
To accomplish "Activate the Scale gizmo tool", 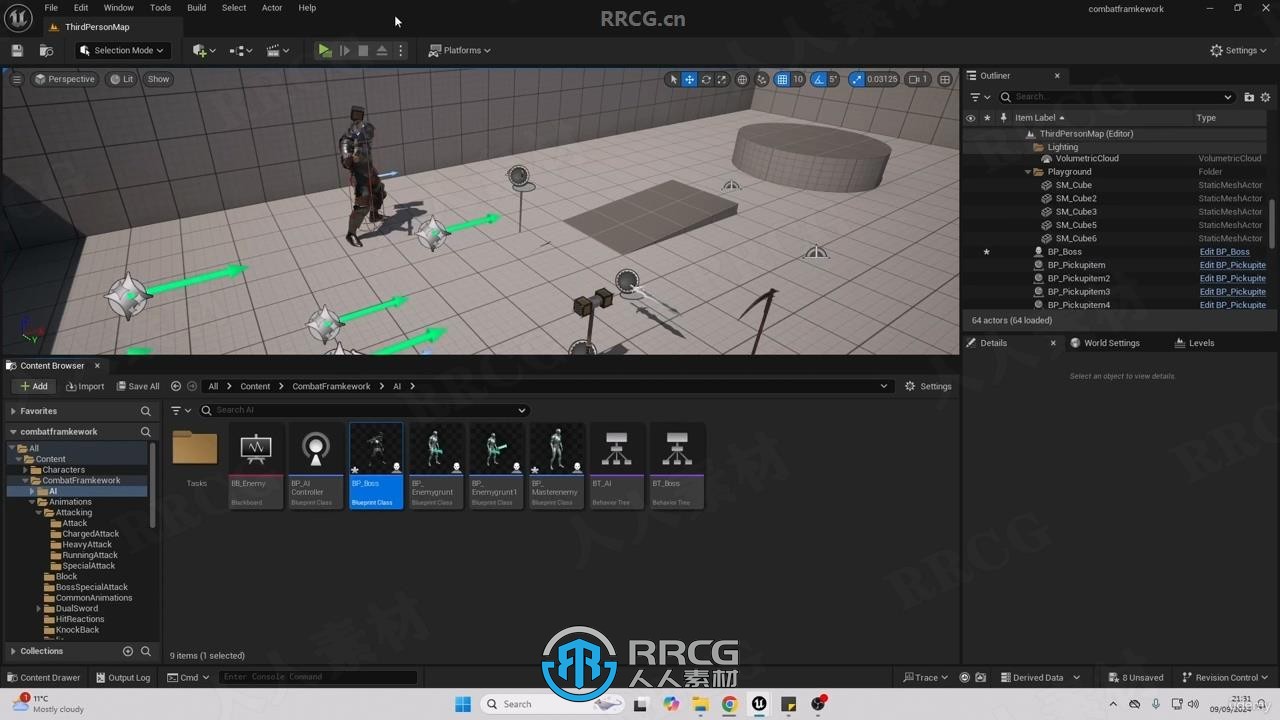I will (x=722, y=79).
